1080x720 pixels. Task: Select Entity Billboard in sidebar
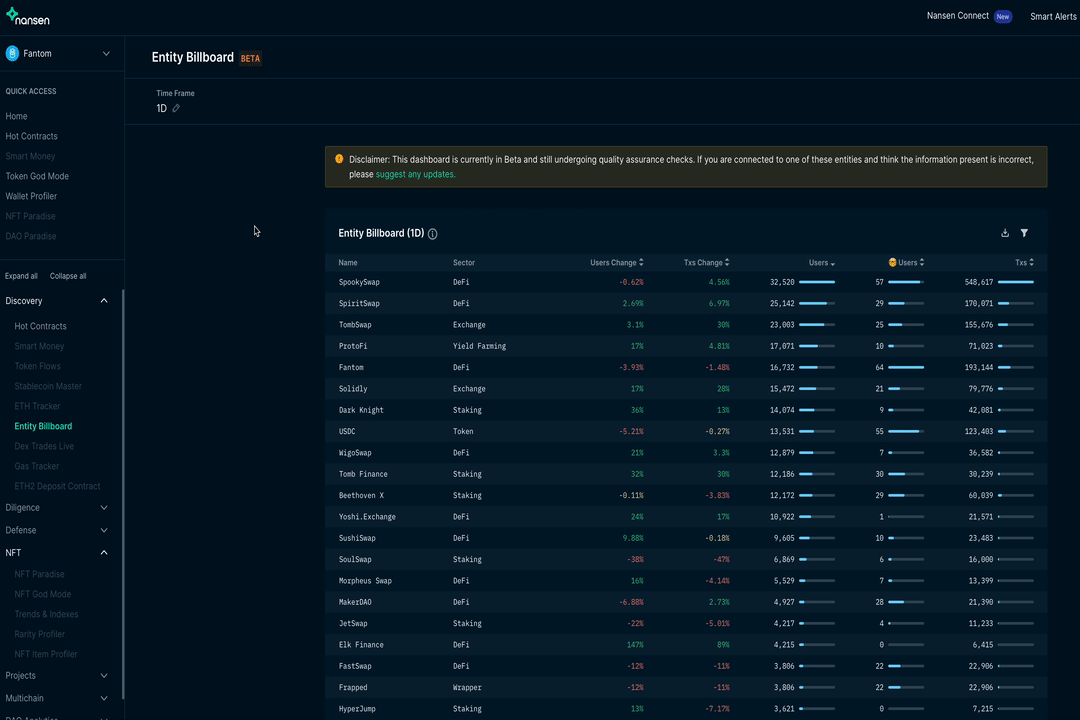point(43,426)
